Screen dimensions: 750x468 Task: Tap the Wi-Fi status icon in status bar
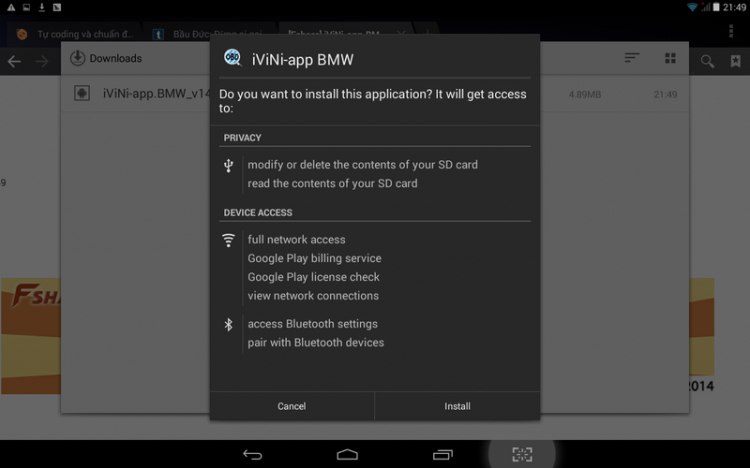click(x=692, y=7)
